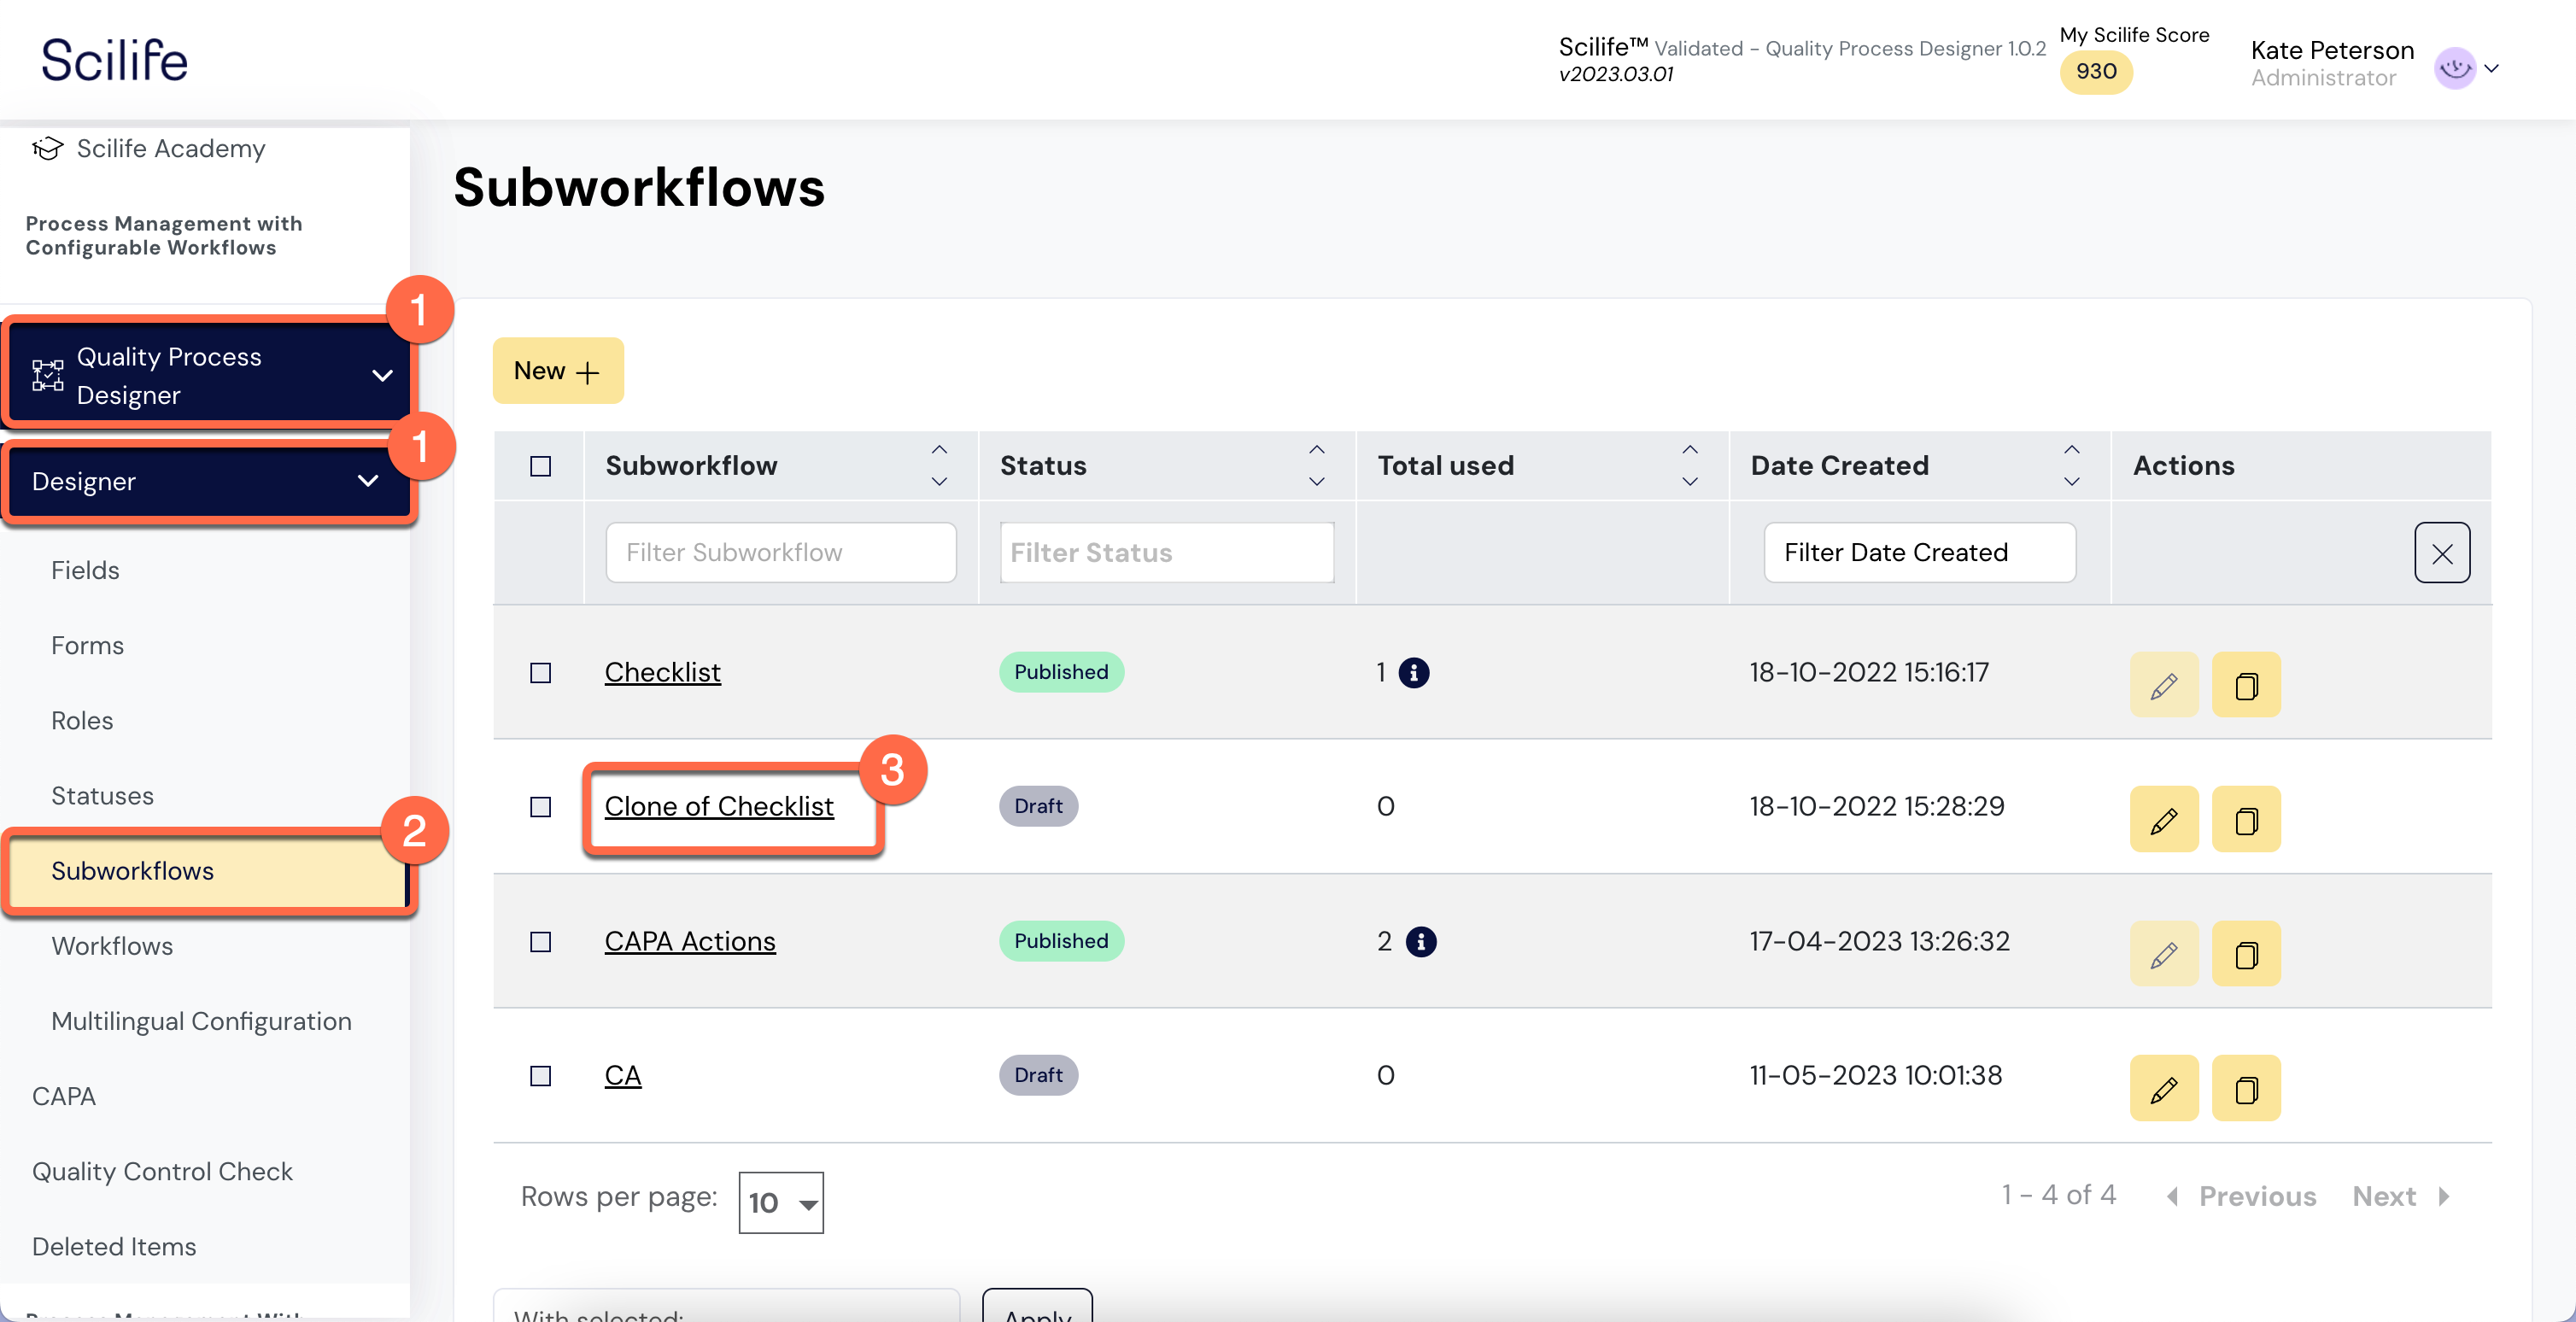2576x1322 pixels.
Task: Select the CAPA Actions row checkbox
Action: 540,942
